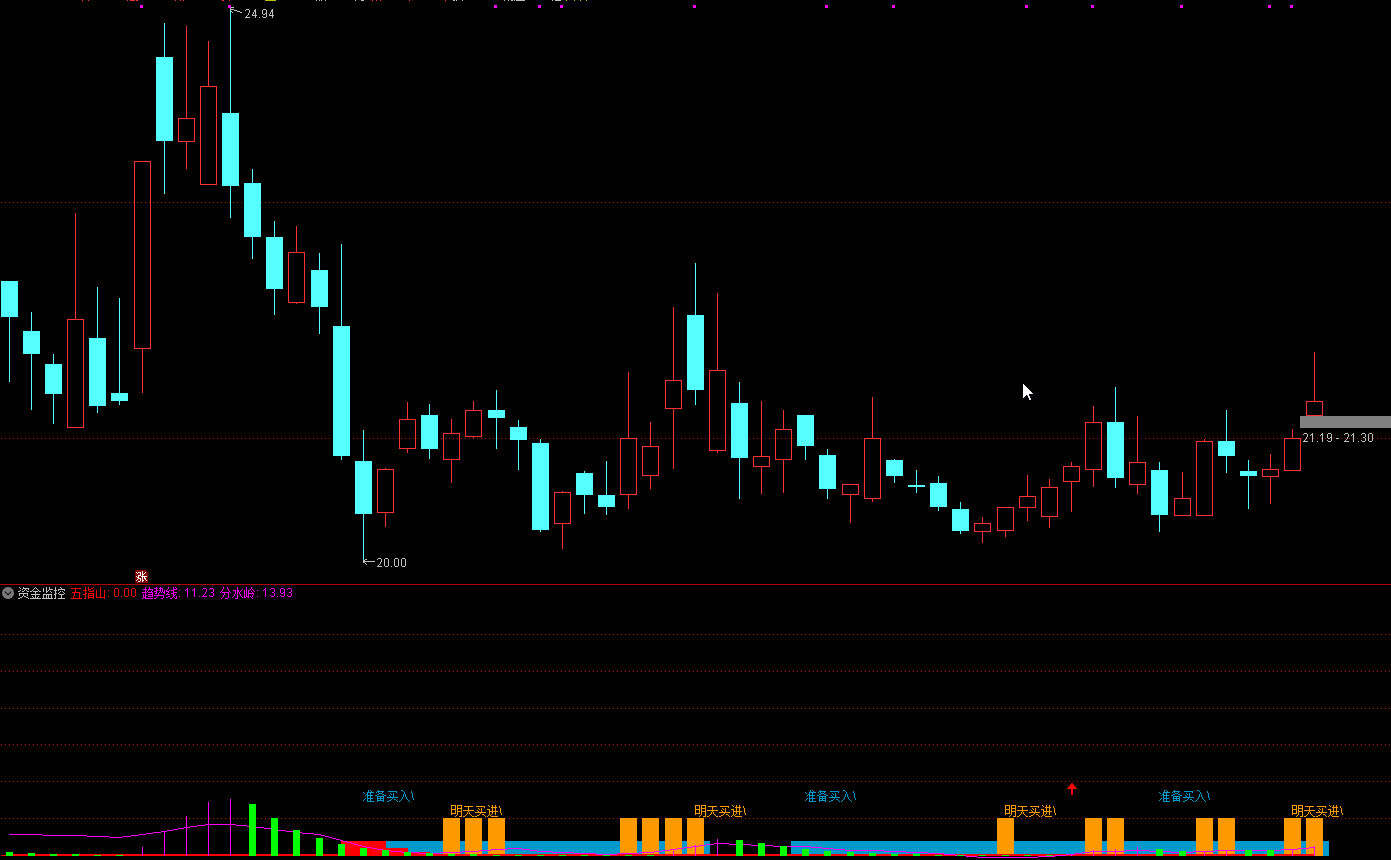
Task: Click the red block in the indicator band
Action: coord(366,847)
